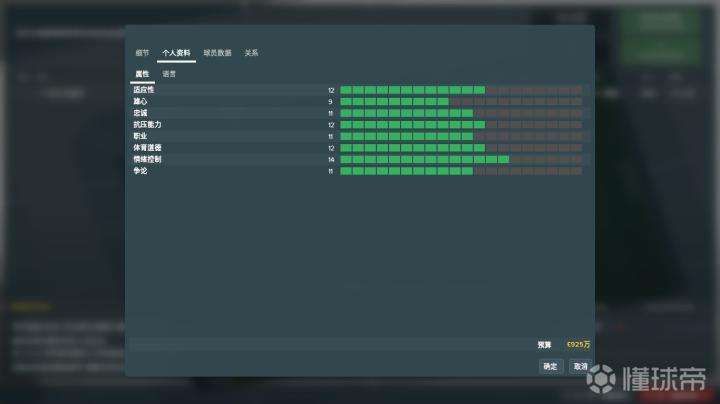This screenshot has width=720, height=404.
Task: Change the 争论 rating bar
Action: click(461, 171)
